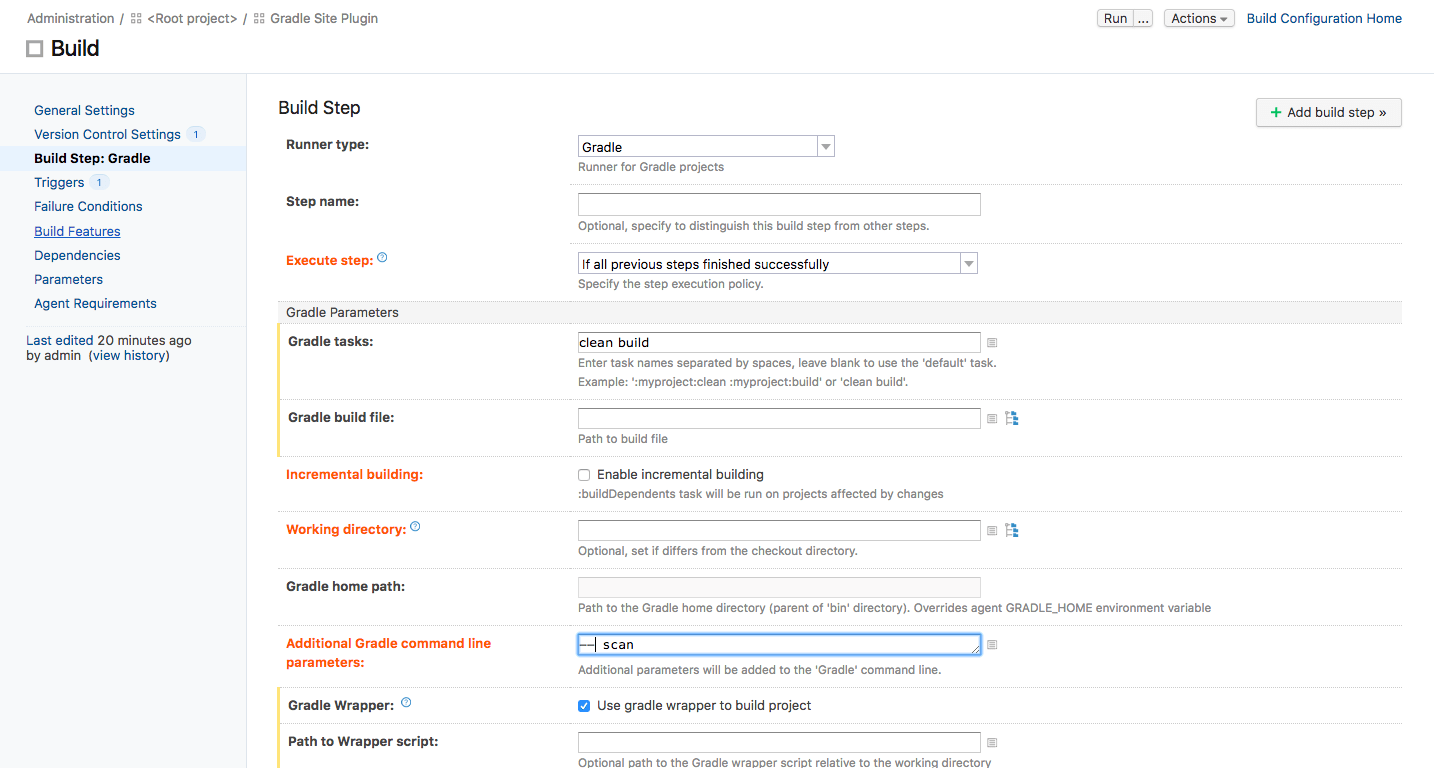Image resolution: width=1434 pixels, height=768 pixels.
Task: Open Version Control Settings in sidebar
Action: click(107, 135)
